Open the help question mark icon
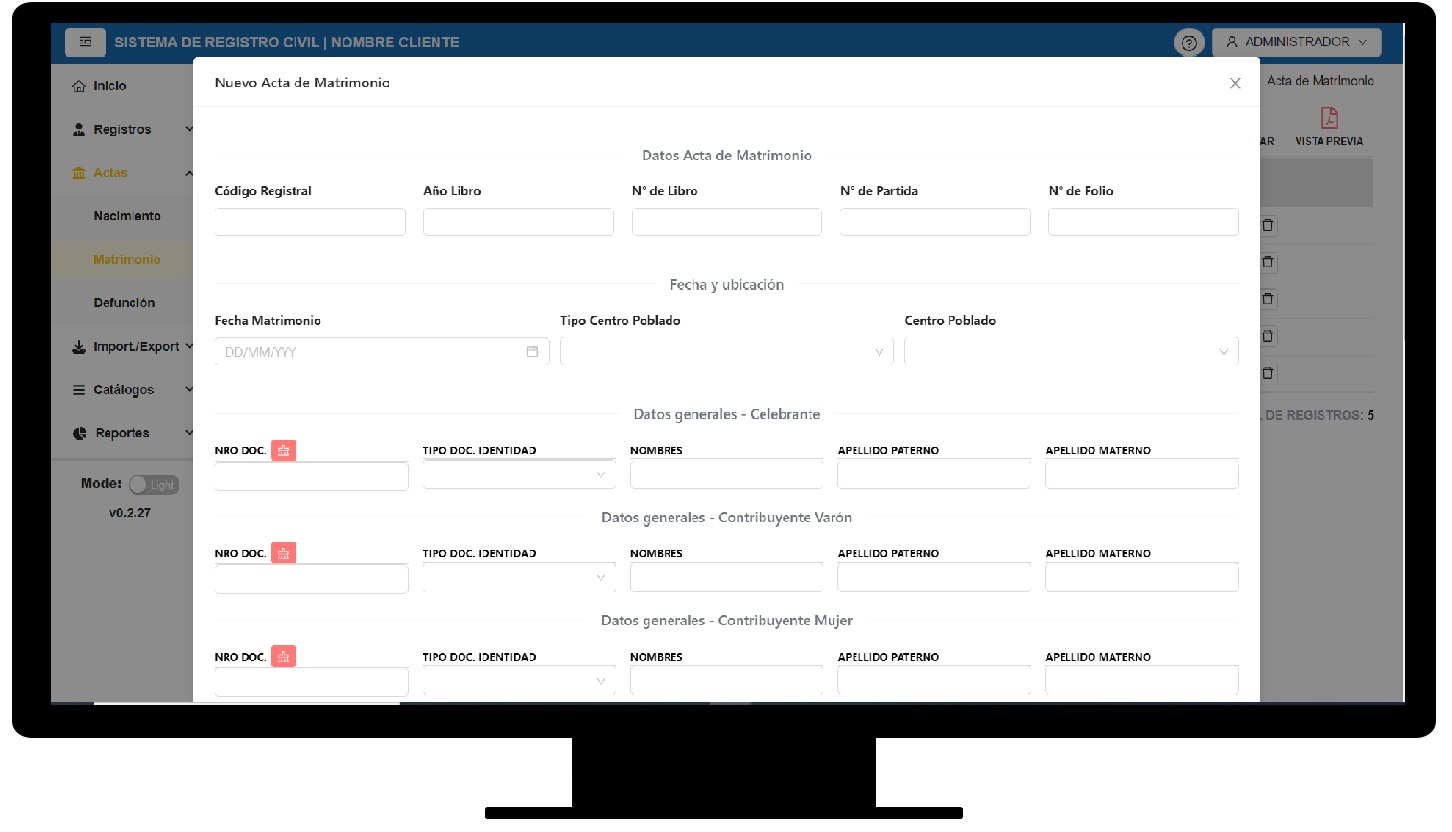 pyautogui.click(x=1189, y=43)
